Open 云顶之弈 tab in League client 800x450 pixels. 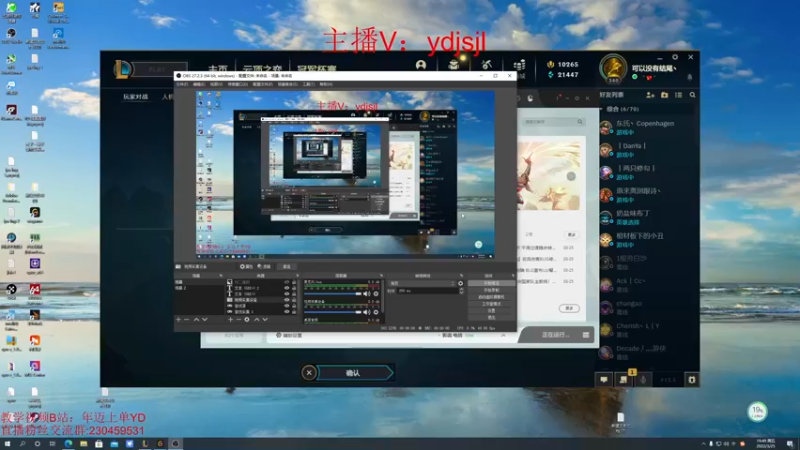point(262,69)
